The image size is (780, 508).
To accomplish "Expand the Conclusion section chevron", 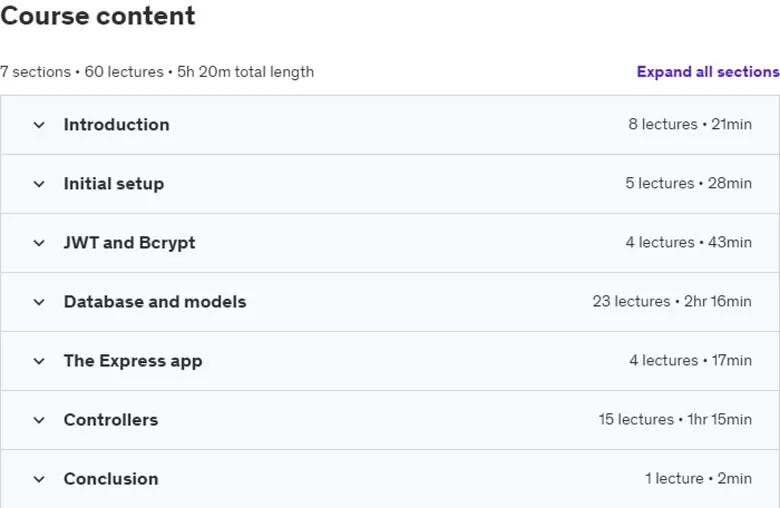I will [39, 480].
